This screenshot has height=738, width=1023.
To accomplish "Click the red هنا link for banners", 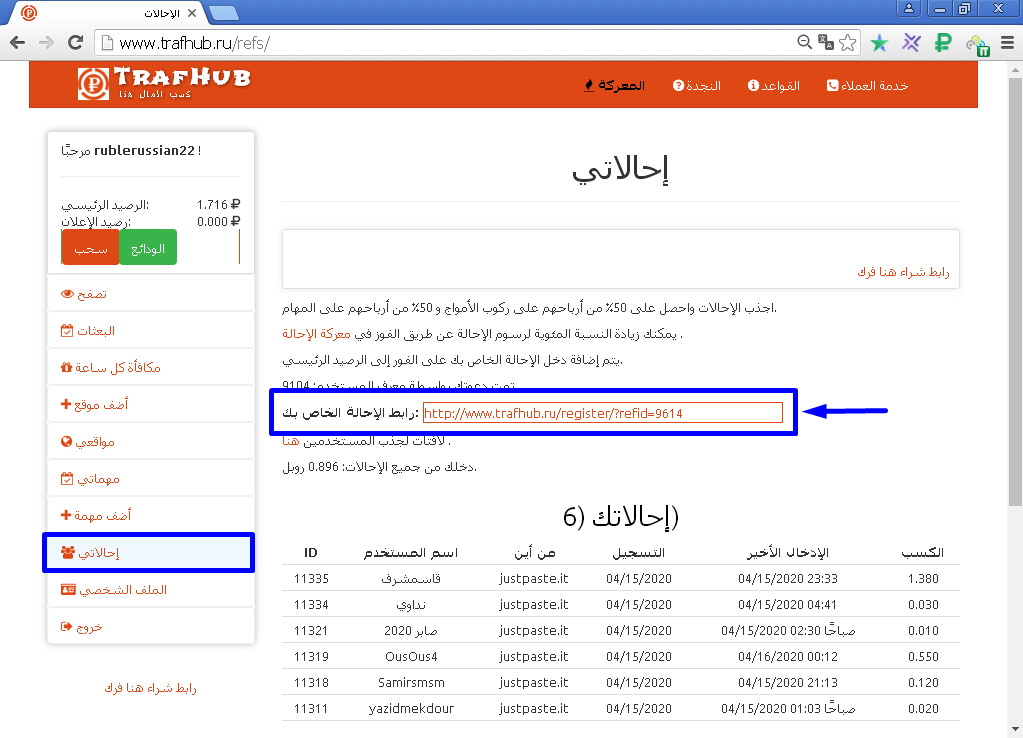I will coord(290,441).
